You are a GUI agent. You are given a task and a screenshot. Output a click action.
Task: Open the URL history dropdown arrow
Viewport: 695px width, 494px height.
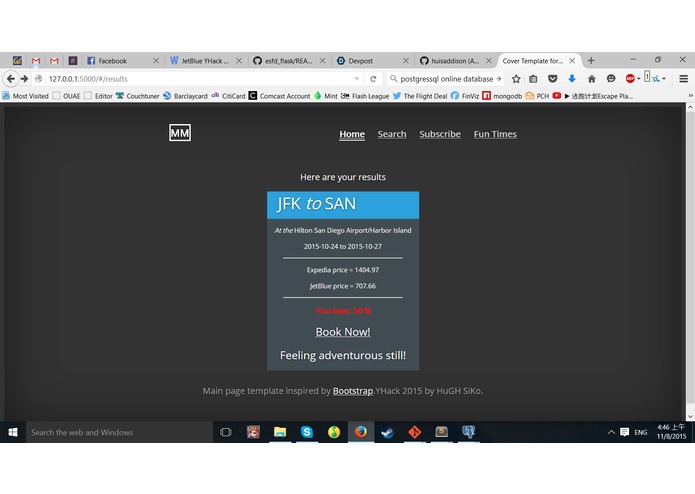(356, 79)
